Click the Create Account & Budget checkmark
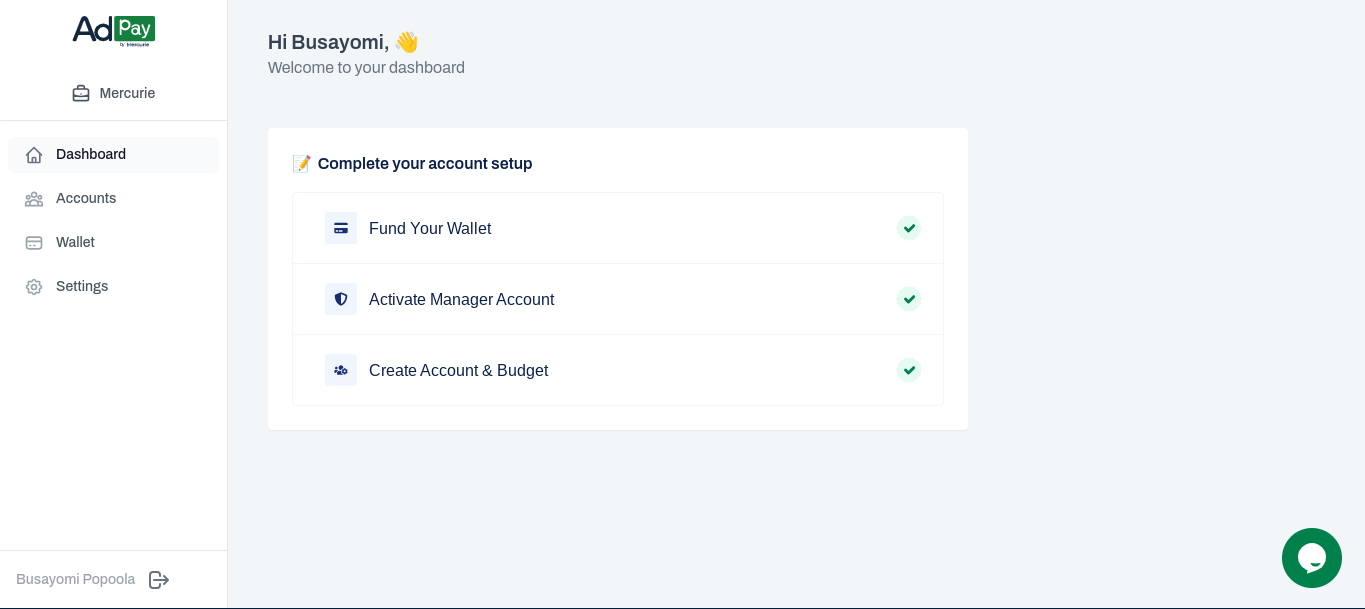 (909, 370)
